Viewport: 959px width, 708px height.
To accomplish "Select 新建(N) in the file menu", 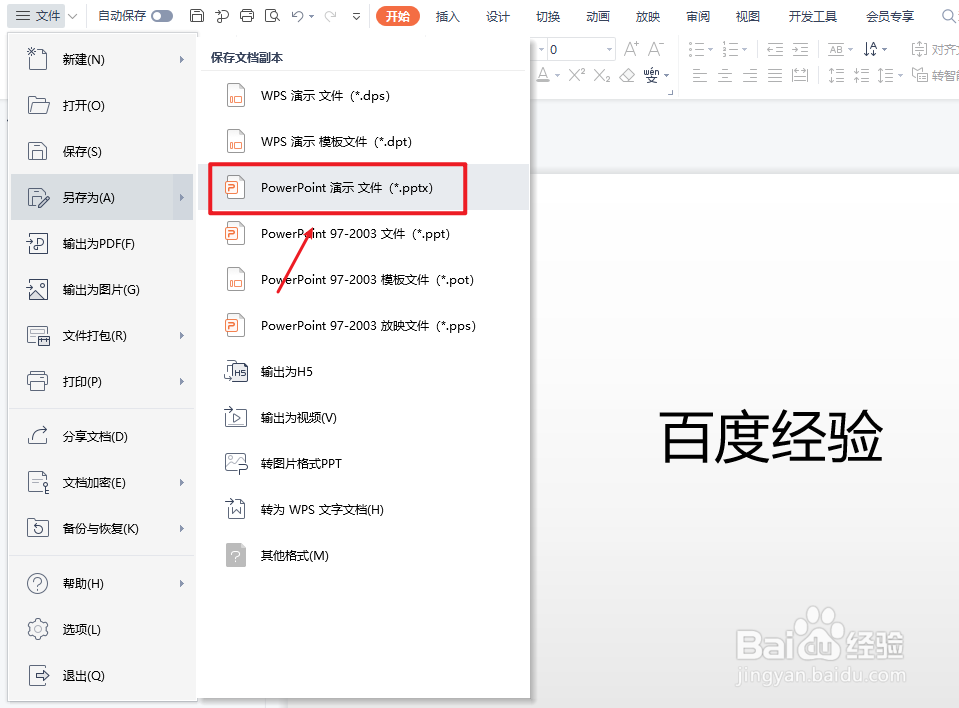I will coord(102,59).
